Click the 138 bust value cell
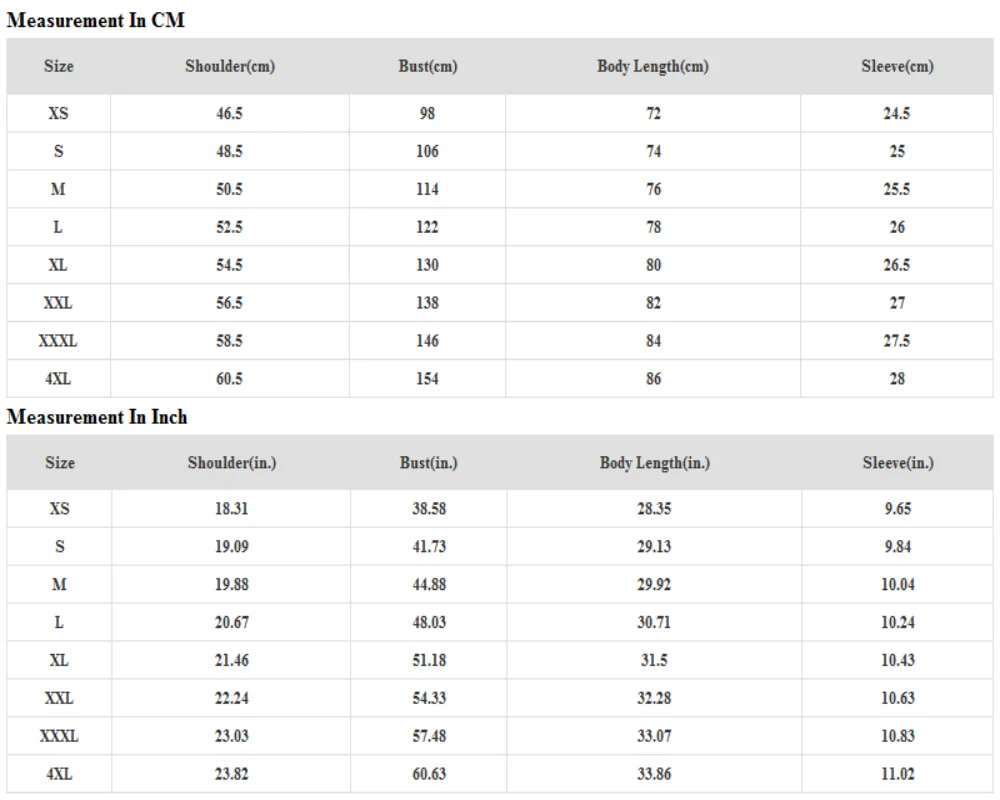The height and width of the screenshot is (800, 1000). click(x=427, y=303)
